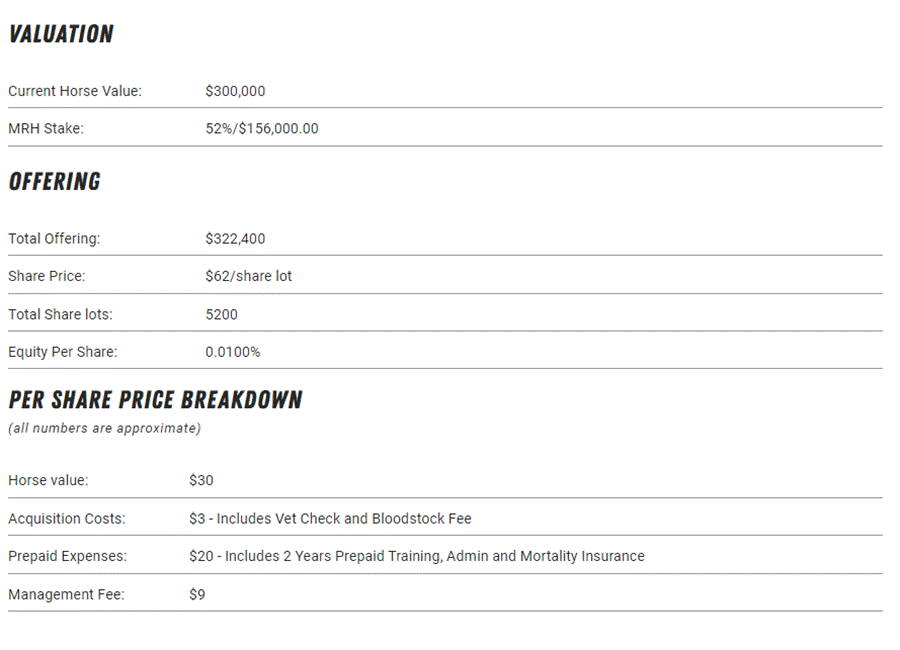Click the OFFERING section heading
900x650 pixels.
55,182
